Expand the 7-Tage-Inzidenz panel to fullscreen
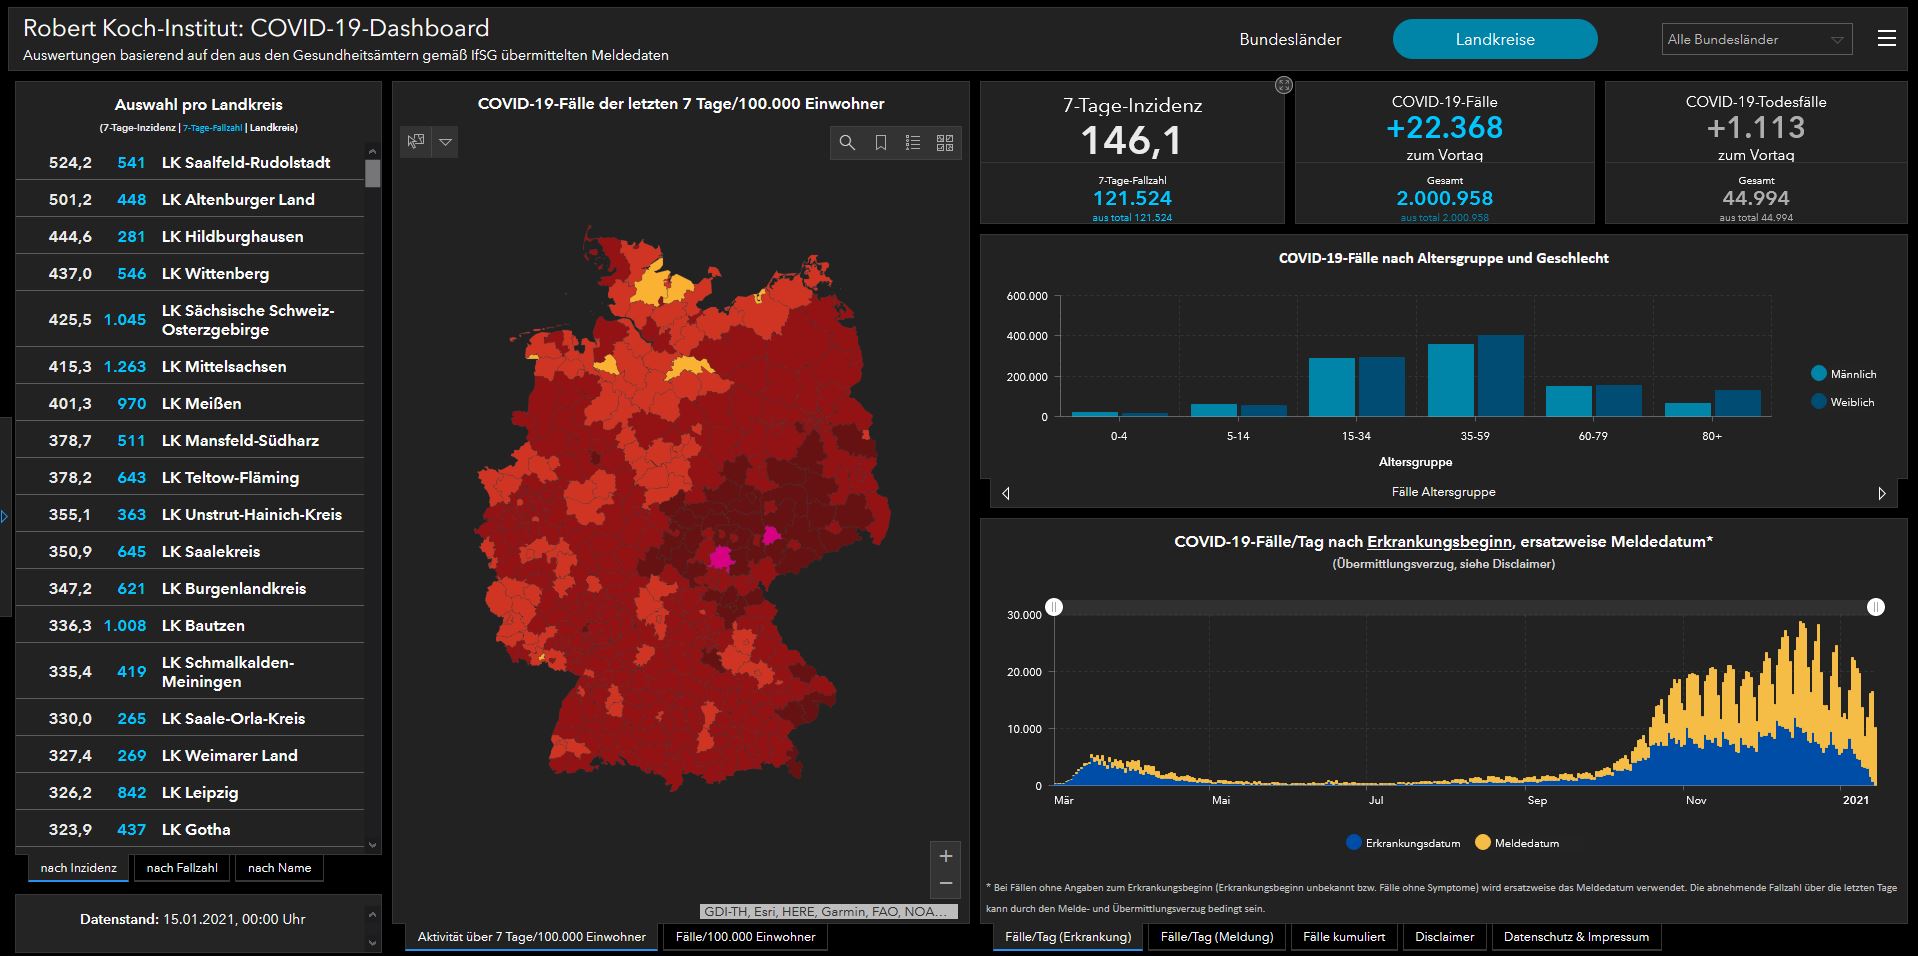Image resolution: width=1918 pixels, height=956 pixels. click(1284, 86)
